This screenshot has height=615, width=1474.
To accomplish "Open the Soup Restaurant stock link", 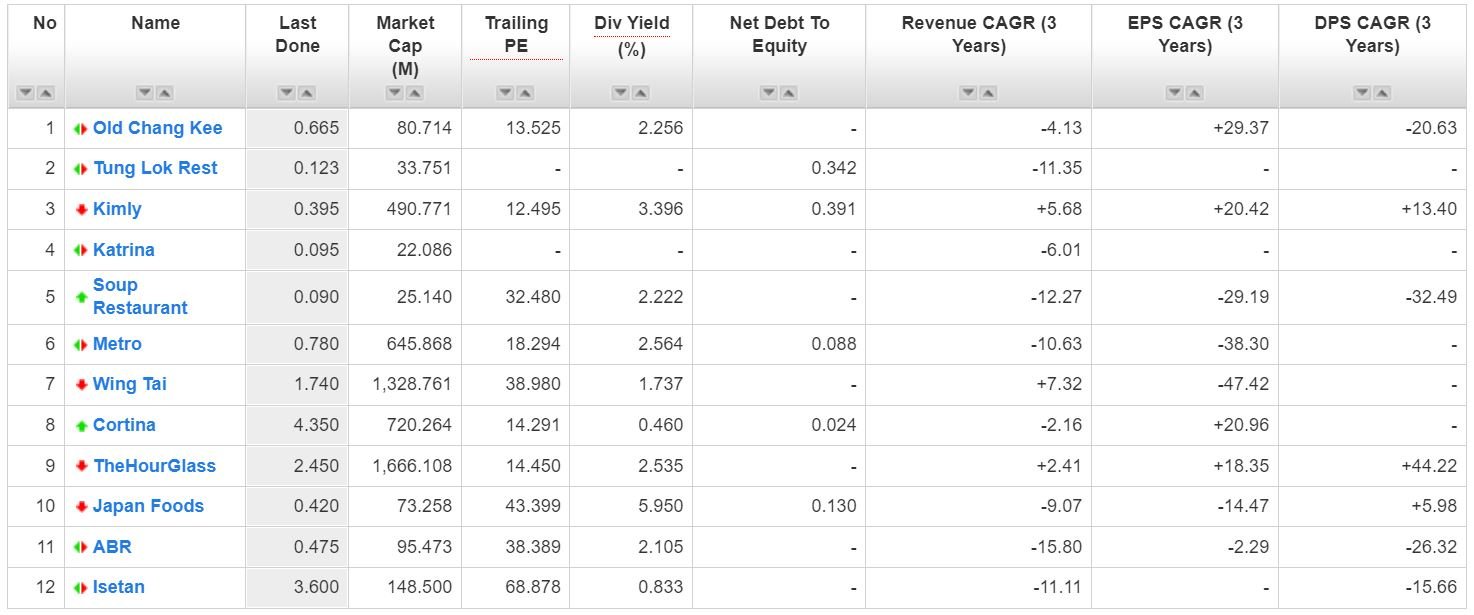I will 140,297.
